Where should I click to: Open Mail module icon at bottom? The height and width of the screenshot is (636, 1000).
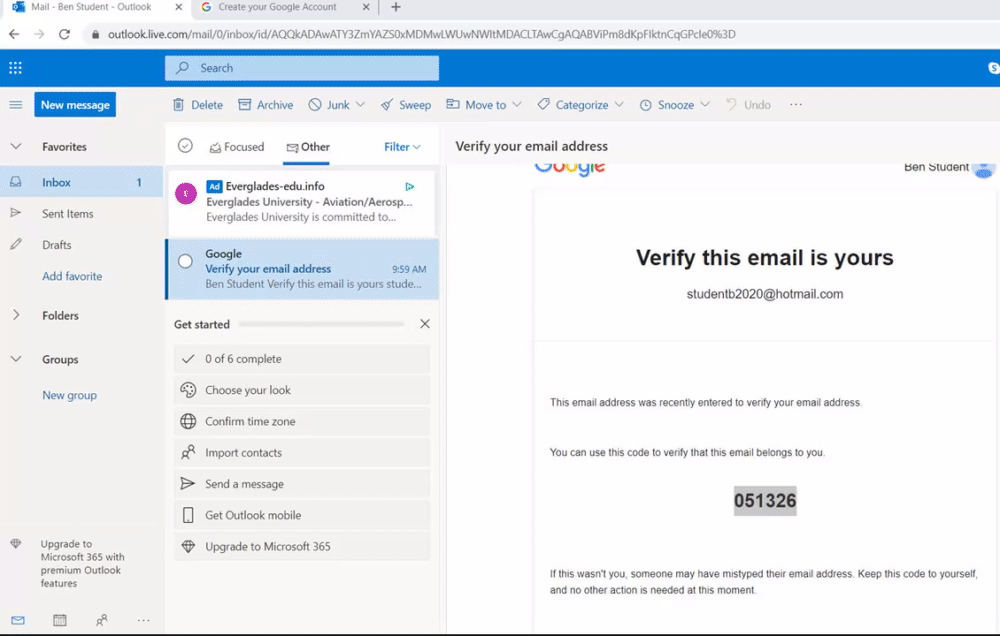coord(18,620)
